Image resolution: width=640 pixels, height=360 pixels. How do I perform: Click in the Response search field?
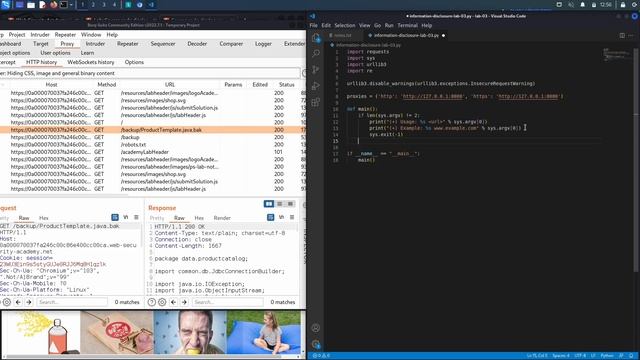coord(228,302)
